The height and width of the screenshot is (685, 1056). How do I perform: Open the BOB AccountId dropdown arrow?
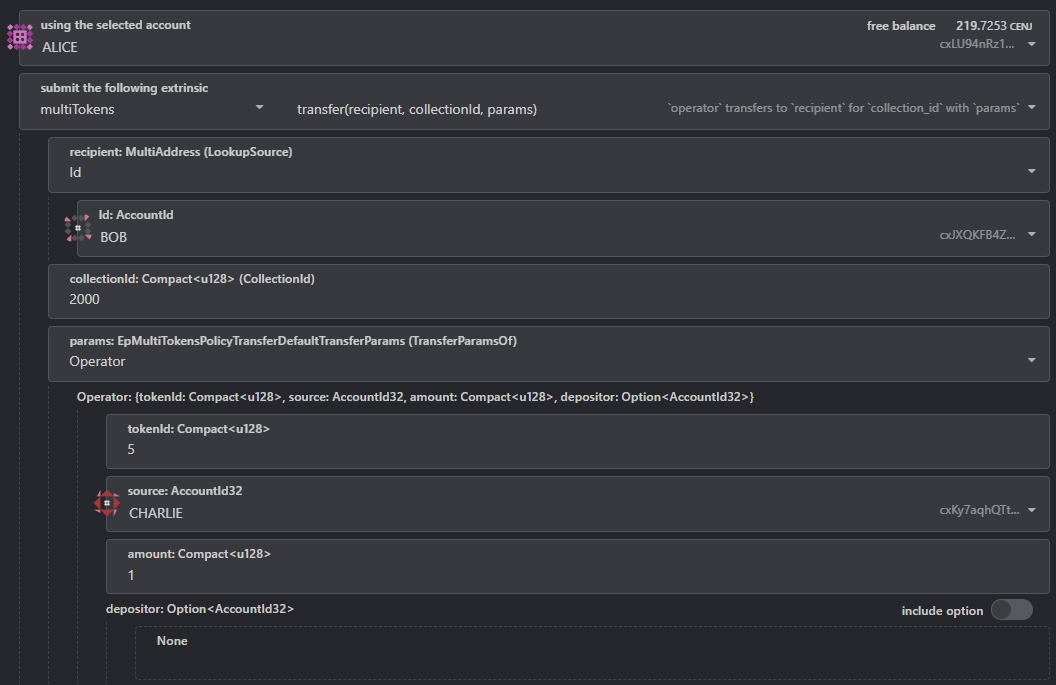point(1032,234)
